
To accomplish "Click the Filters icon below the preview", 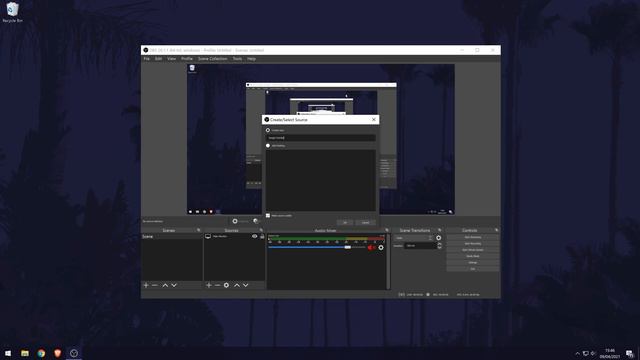I will [256, 221].
